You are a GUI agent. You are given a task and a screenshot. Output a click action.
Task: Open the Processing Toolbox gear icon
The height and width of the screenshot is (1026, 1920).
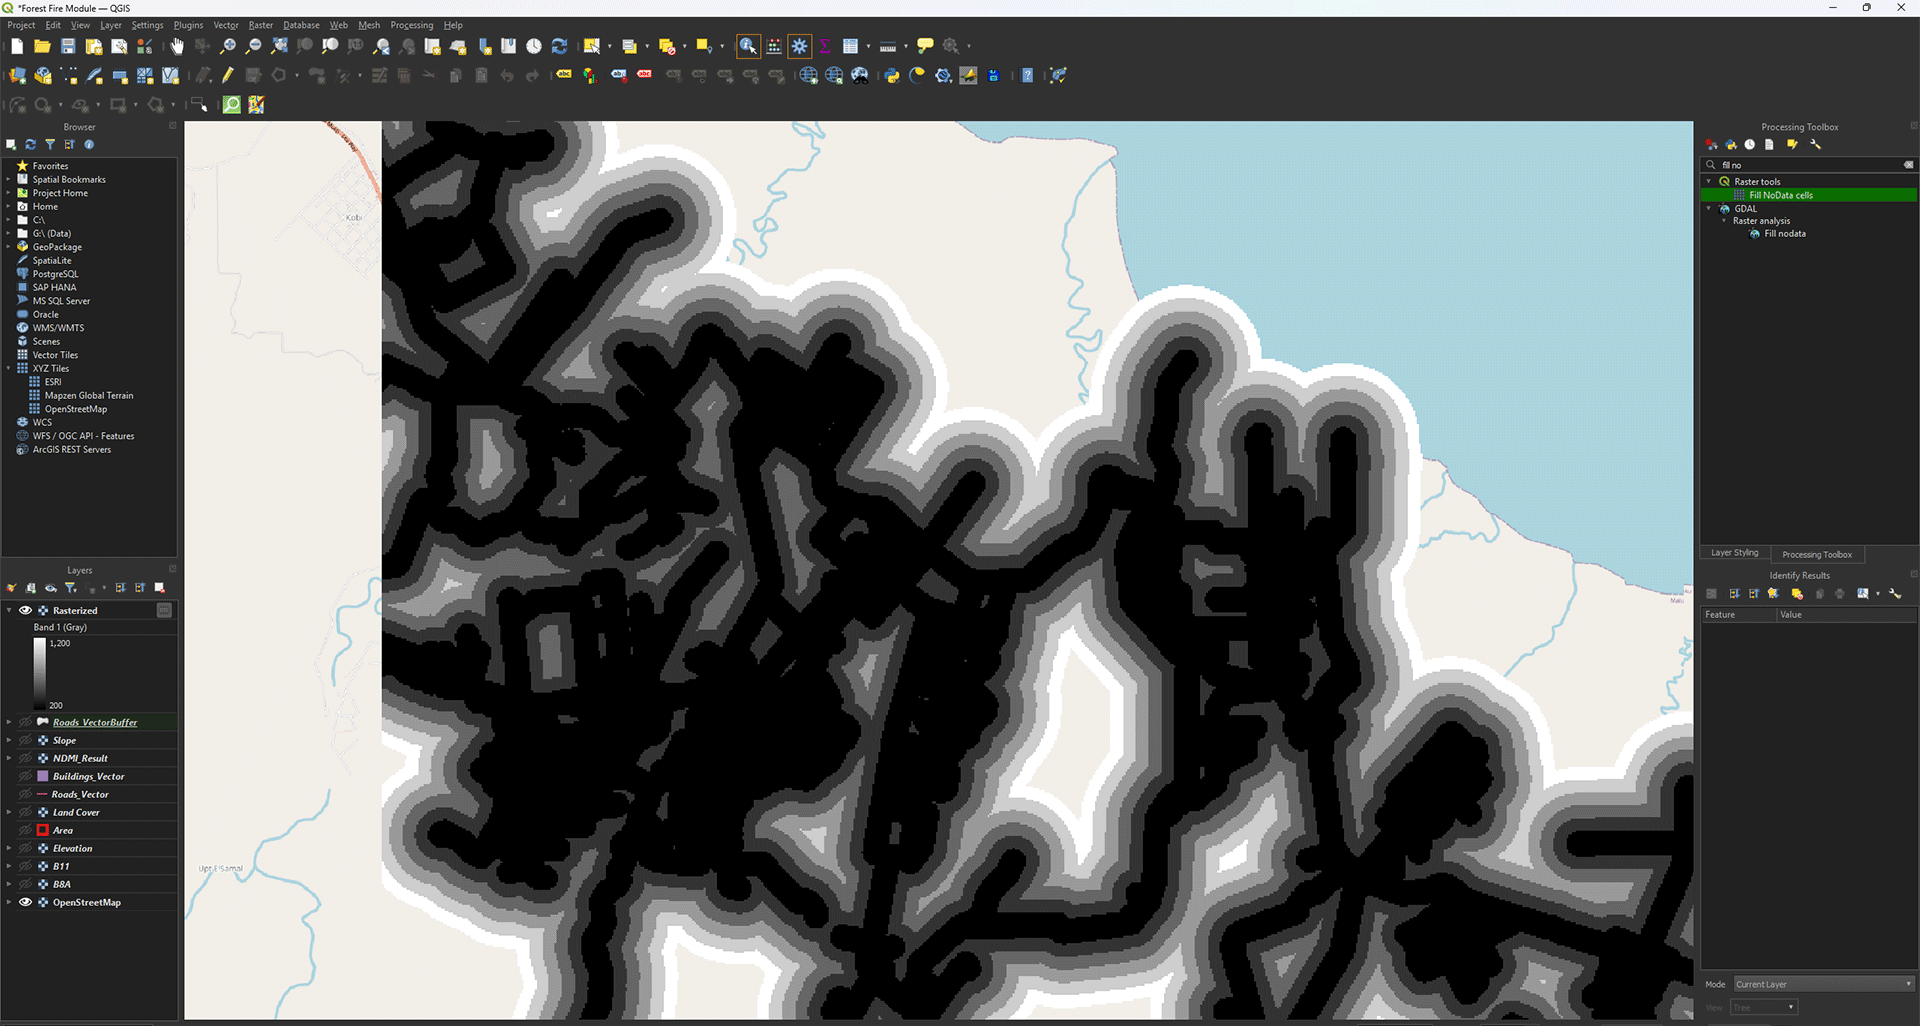(x=800, y=46)
